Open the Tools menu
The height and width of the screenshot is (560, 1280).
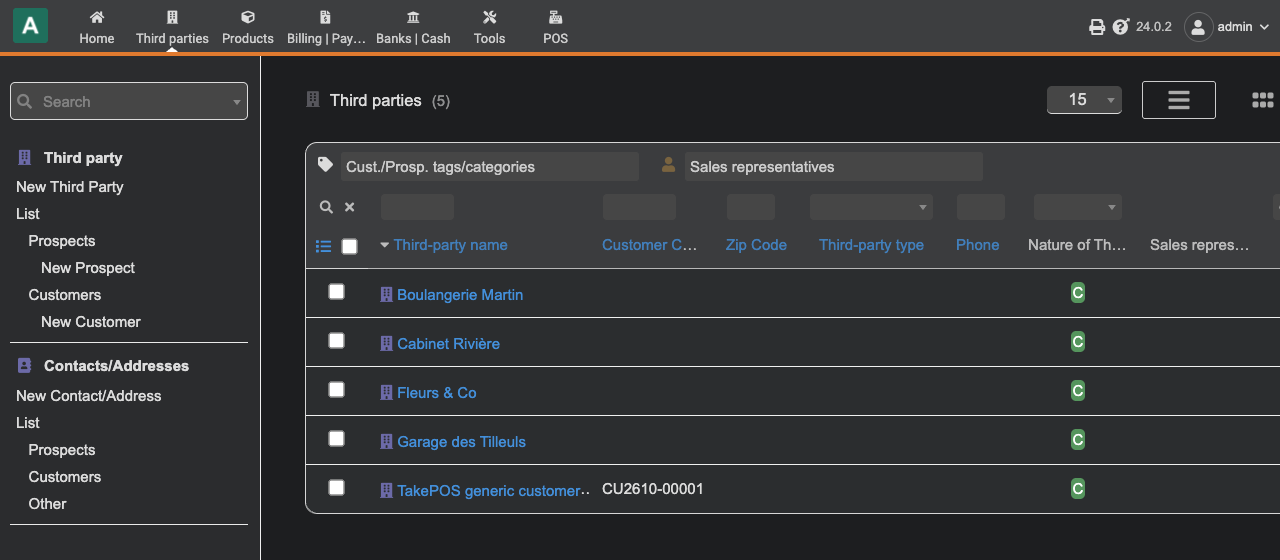pyautogui.click(x=489, y=27)
